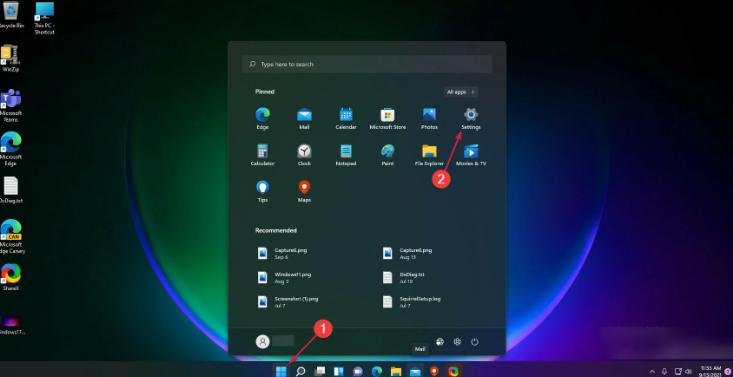Open the pinned Mail app in Start

pyautogui.click(x=304, y=118)
